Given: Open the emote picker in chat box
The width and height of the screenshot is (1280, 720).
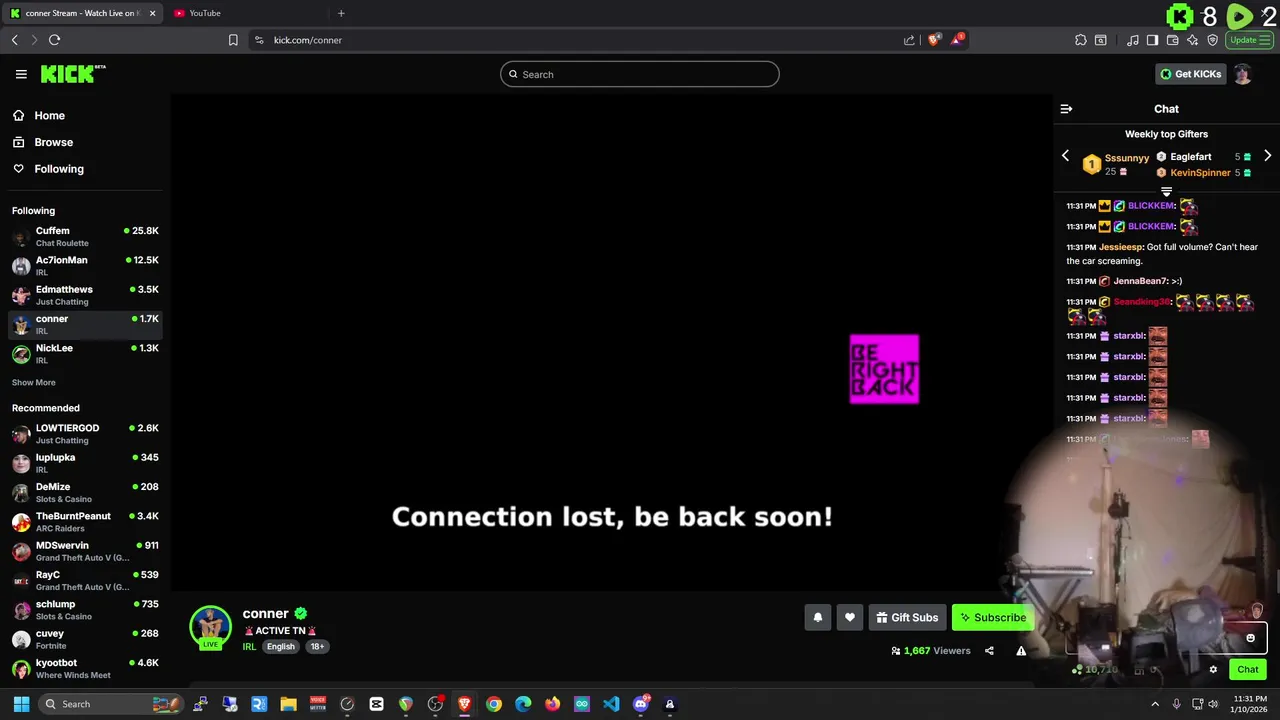Looking at the screenshot, I should pos(1250,638).
